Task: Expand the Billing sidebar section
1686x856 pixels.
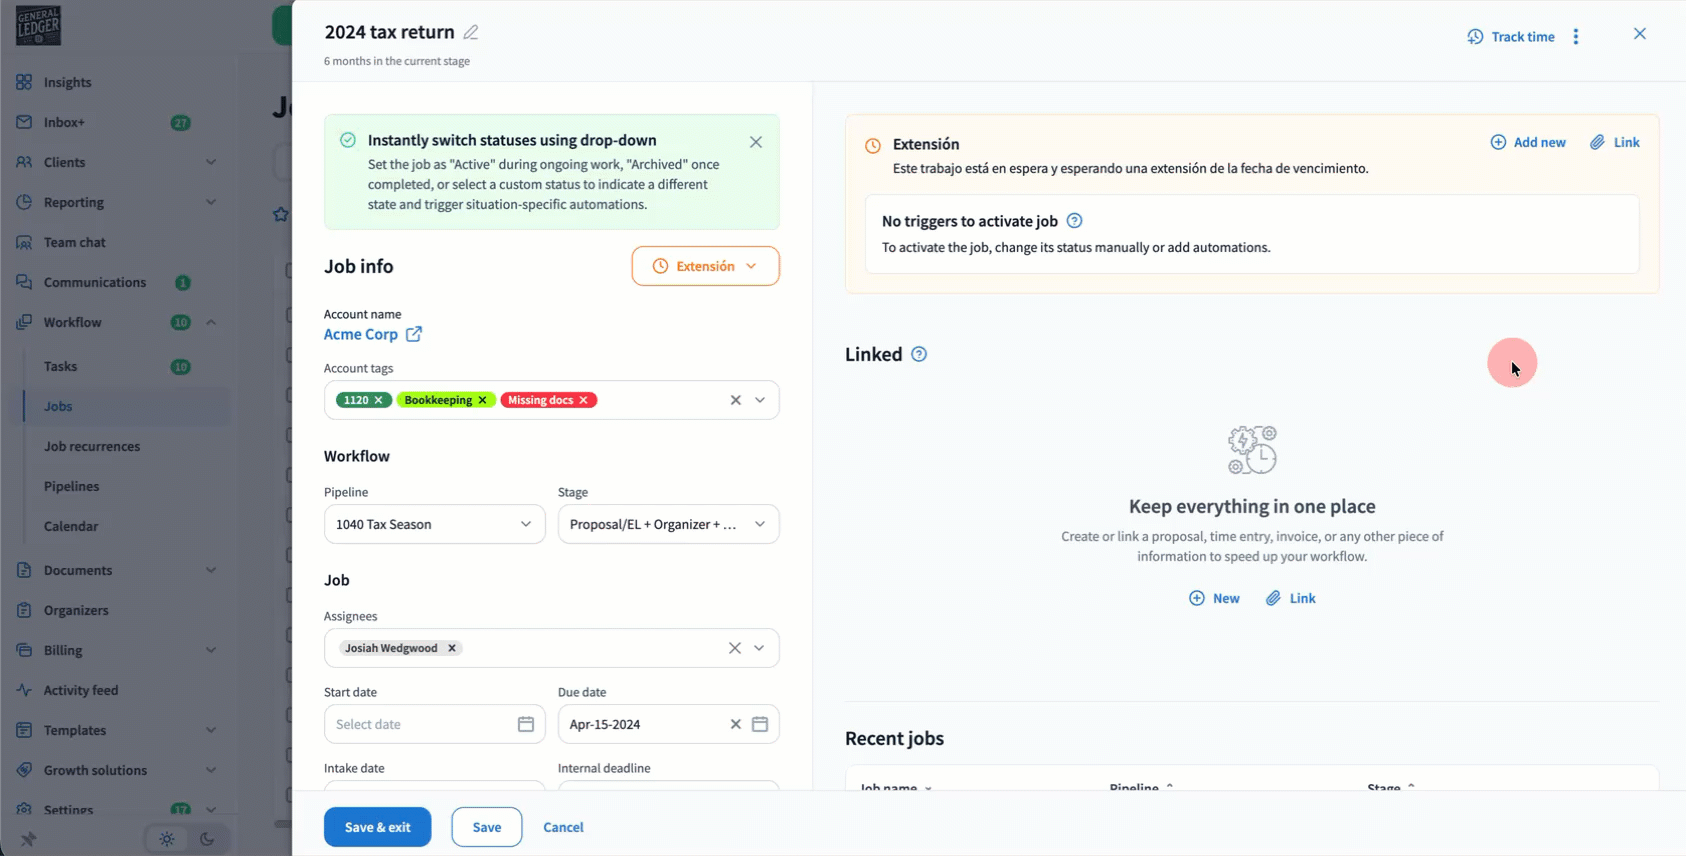Action: [211, 650]
